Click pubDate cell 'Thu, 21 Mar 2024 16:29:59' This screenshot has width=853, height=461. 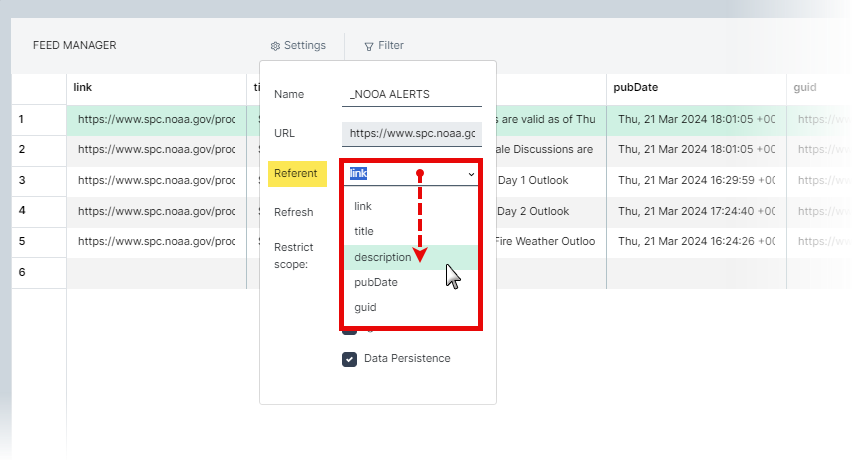pos(696,181)
